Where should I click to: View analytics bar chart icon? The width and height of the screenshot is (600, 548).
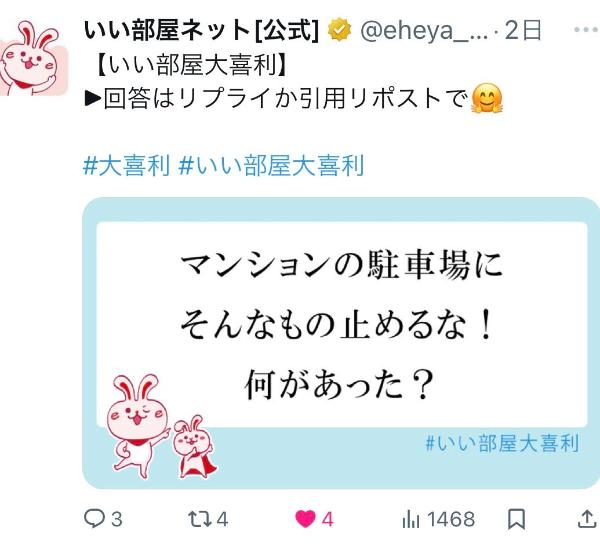(411, 519)
